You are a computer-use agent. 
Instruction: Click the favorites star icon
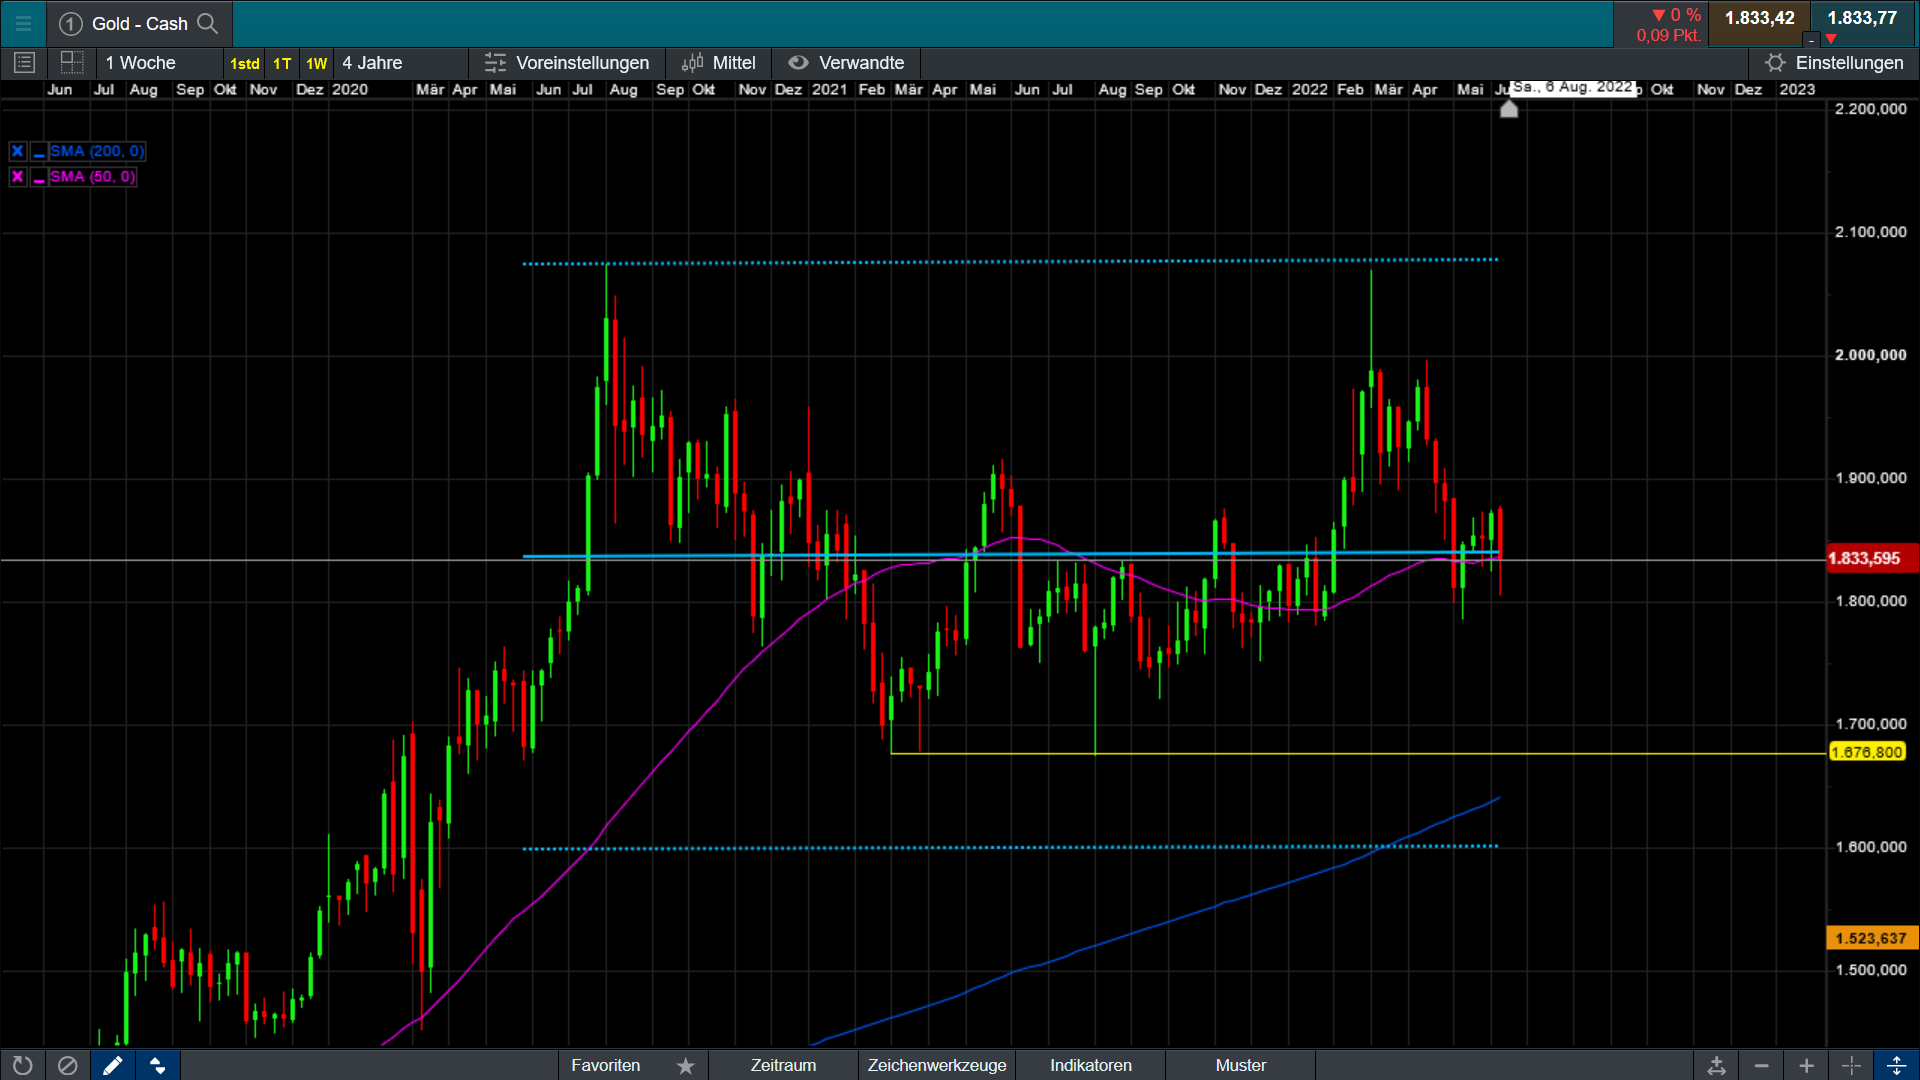click(x=685, y=1066)
